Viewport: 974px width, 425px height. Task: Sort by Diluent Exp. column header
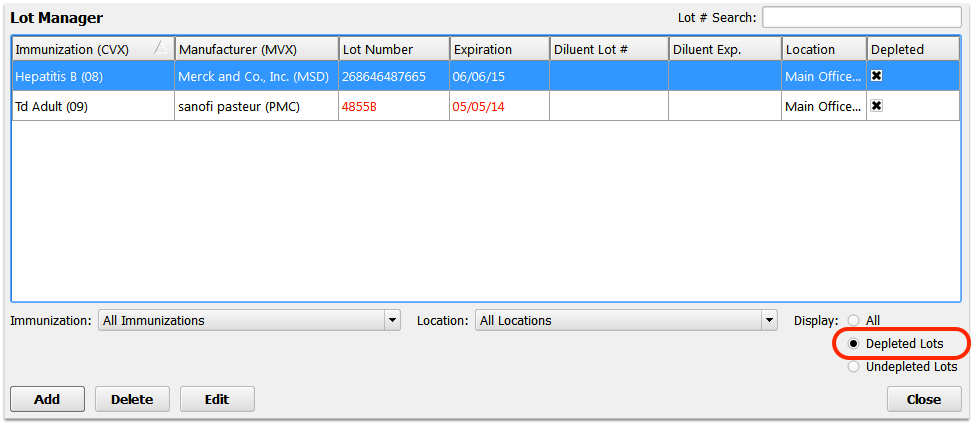[725, 49]
